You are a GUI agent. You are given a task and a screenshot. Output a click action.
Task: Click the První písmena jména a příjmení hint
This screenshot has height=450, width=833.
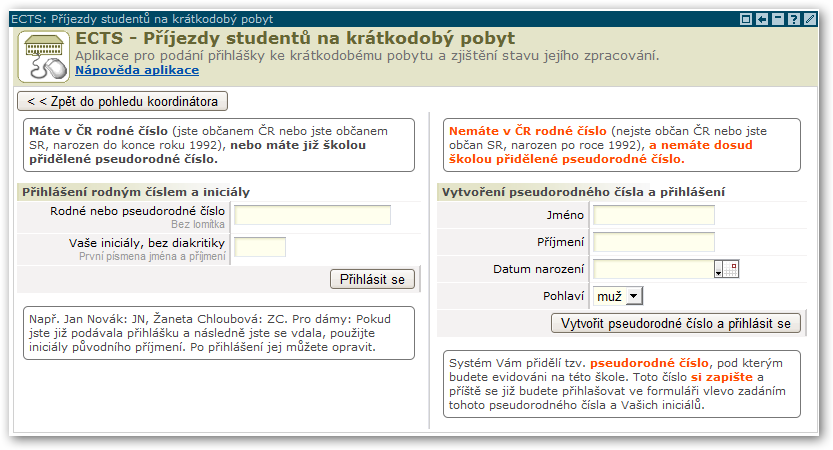coord(152,256)
